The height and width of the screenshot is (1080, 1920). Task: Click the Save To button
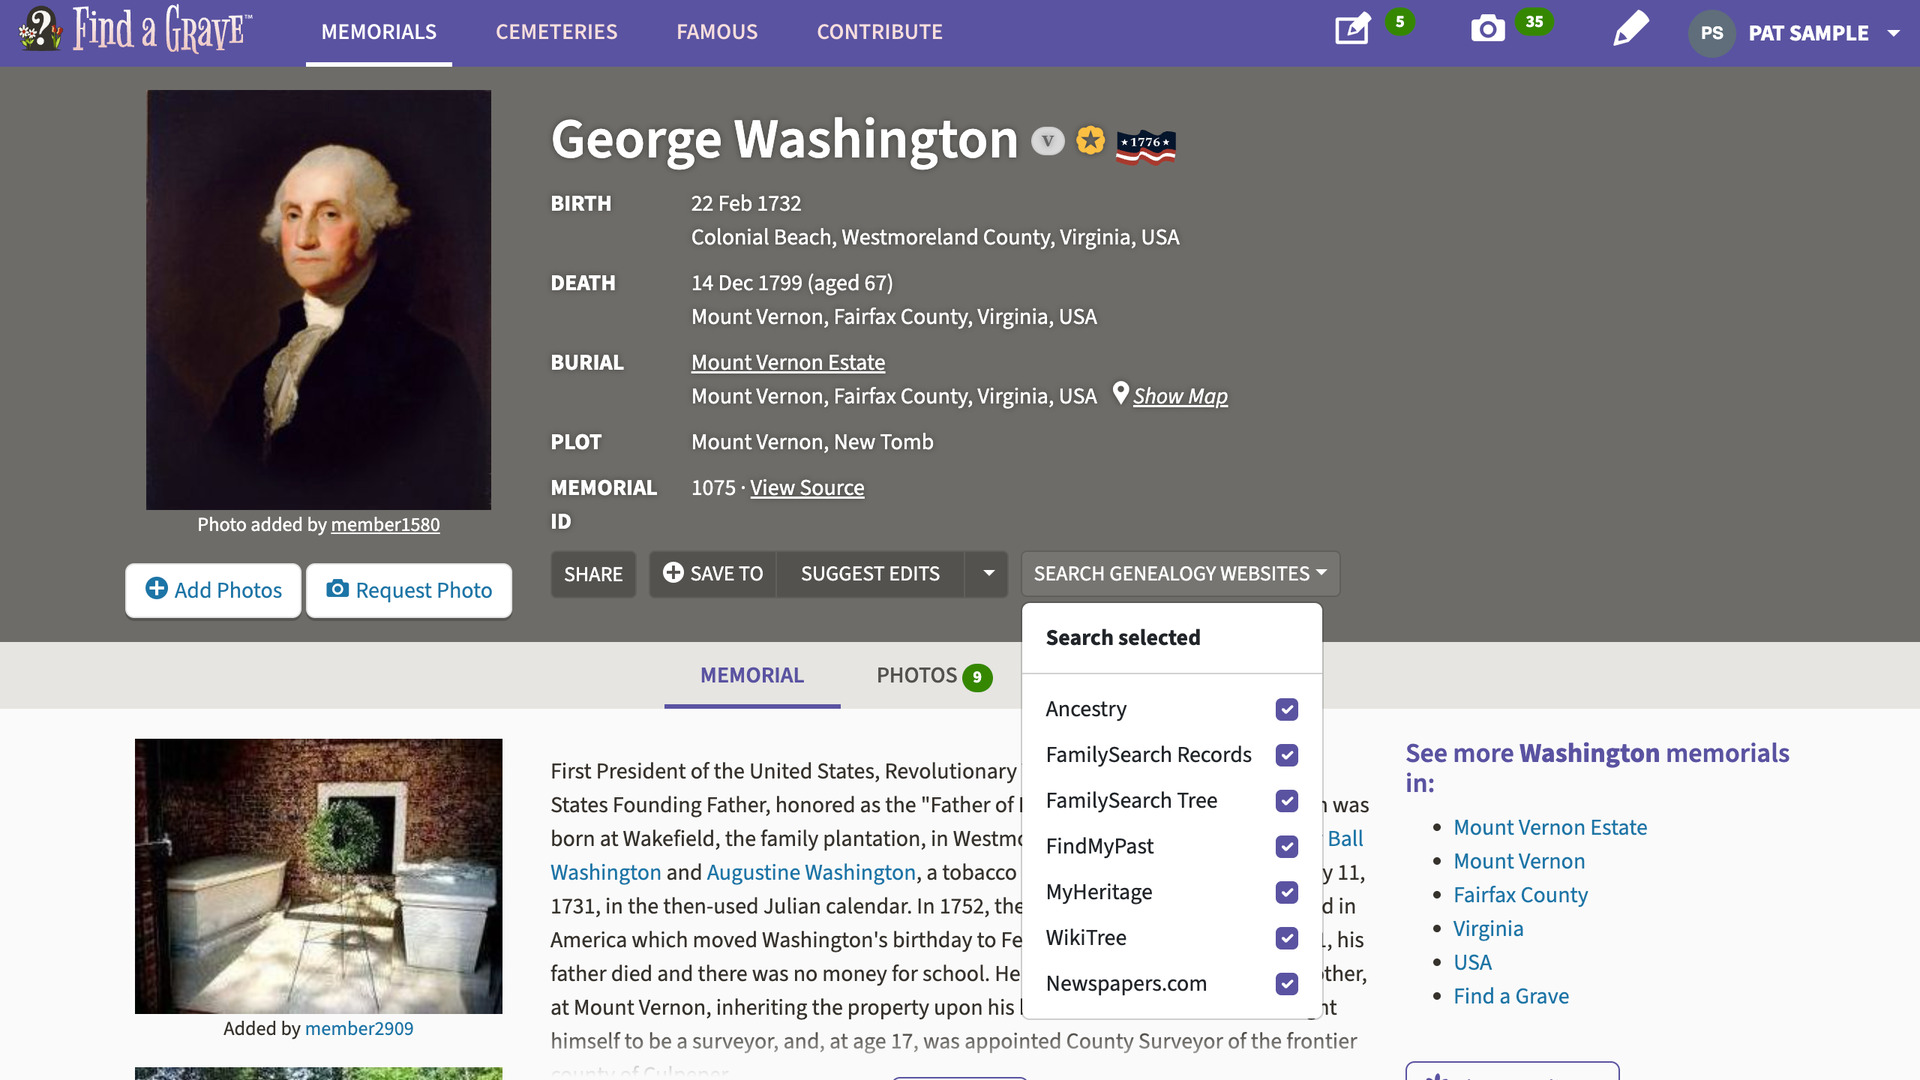(713, 574)
